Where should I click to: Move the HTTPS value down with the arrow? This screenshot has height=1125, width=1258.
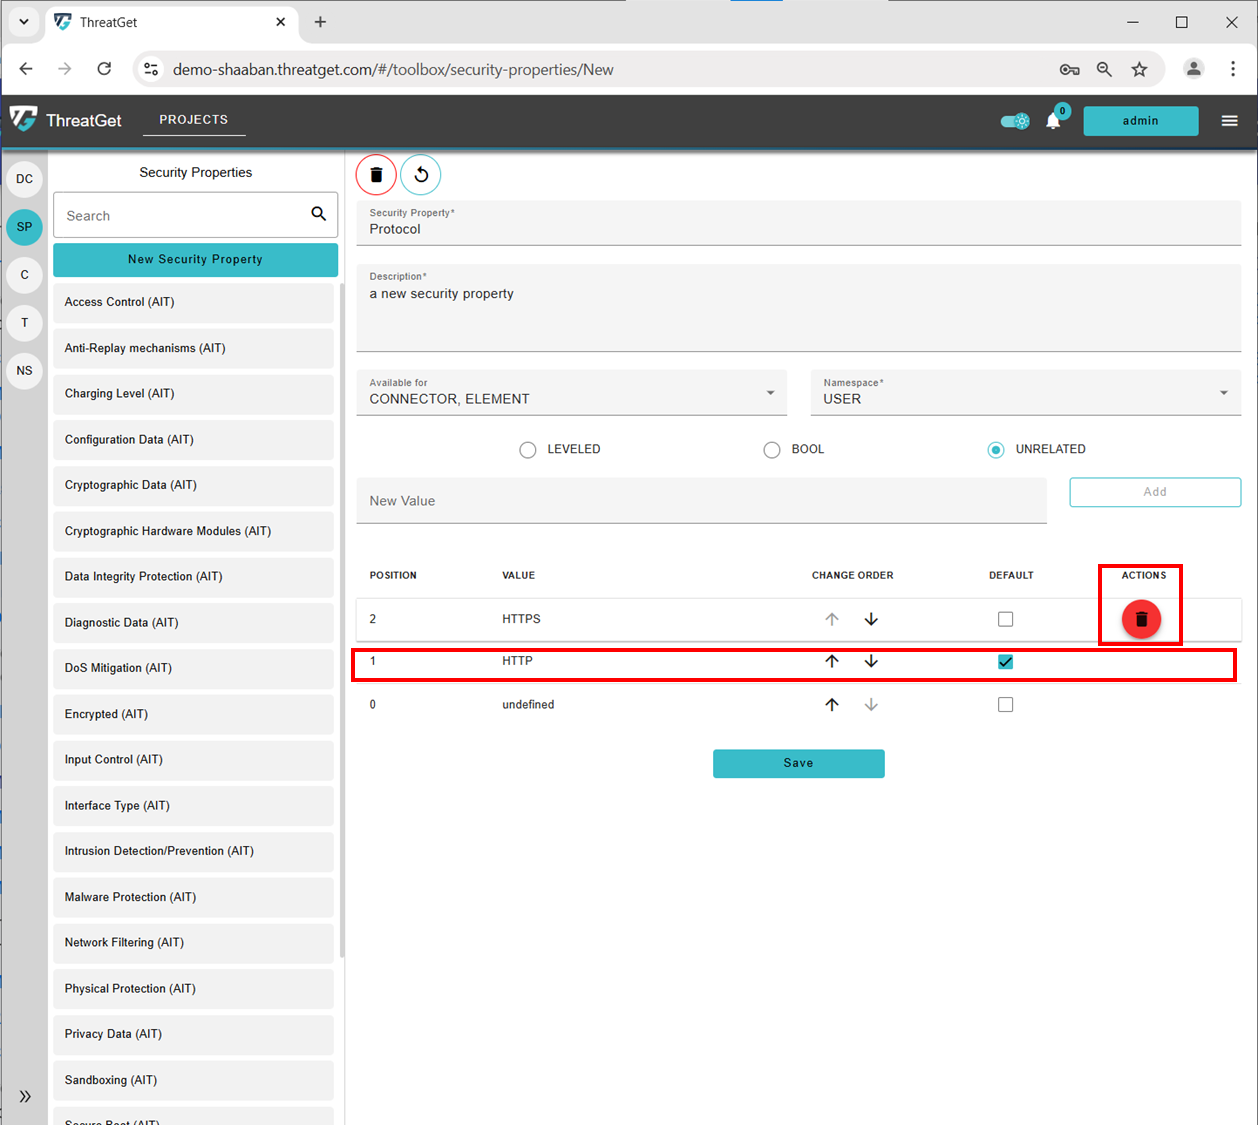[x=870, y=619]
